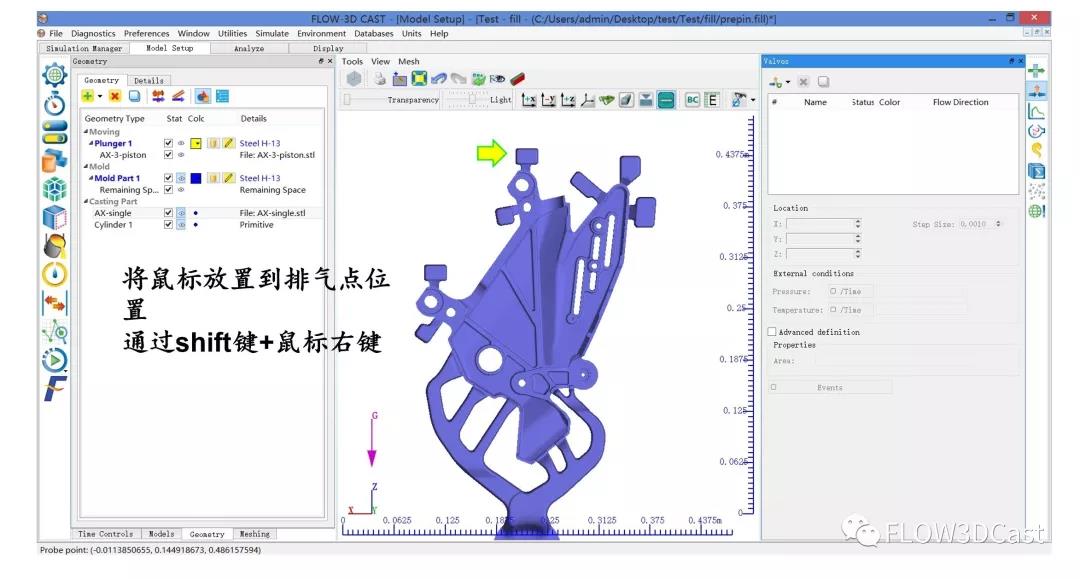This screenshot has width=1080, height=579.
Task: Open the Plunger 1 yellow color dropdown
Action: pos(197,144)
